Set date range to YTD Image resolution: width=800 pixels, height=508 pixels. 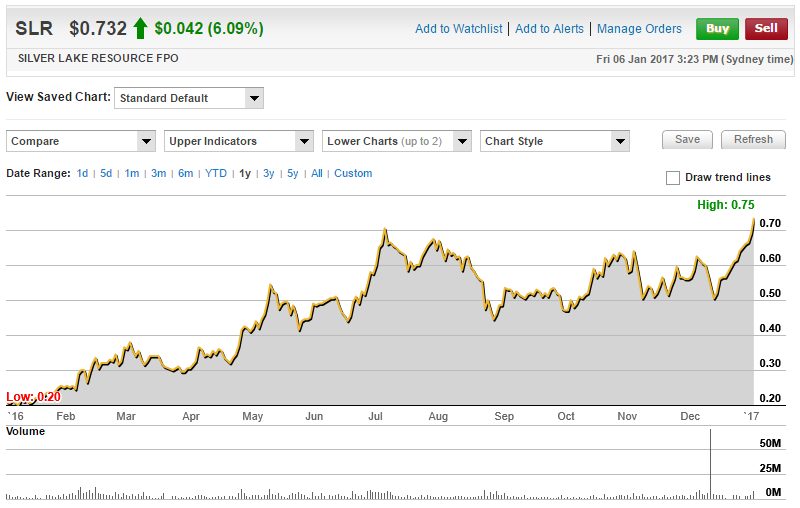[x=216, y=174]
